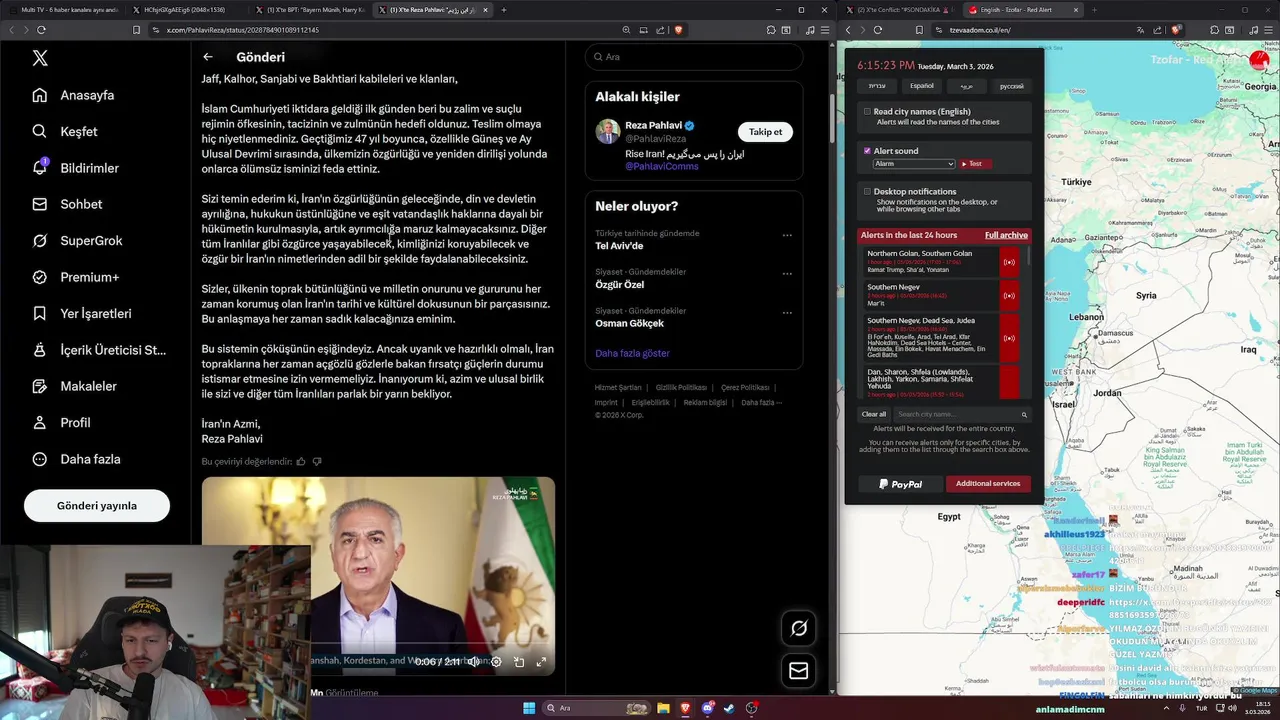Bookmark the X page in address bar
Viewport: 1280px width, 720px height.
pos(136,30)
